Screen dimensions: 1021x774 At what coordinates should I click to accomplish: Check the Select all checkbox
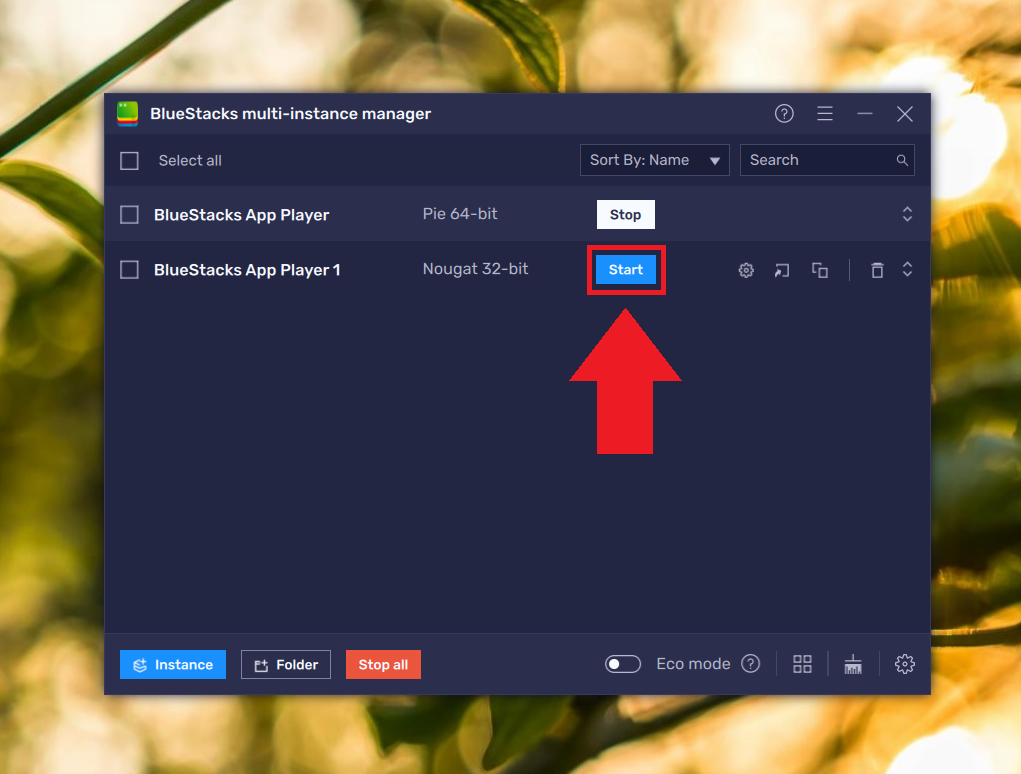coord(129,160)
